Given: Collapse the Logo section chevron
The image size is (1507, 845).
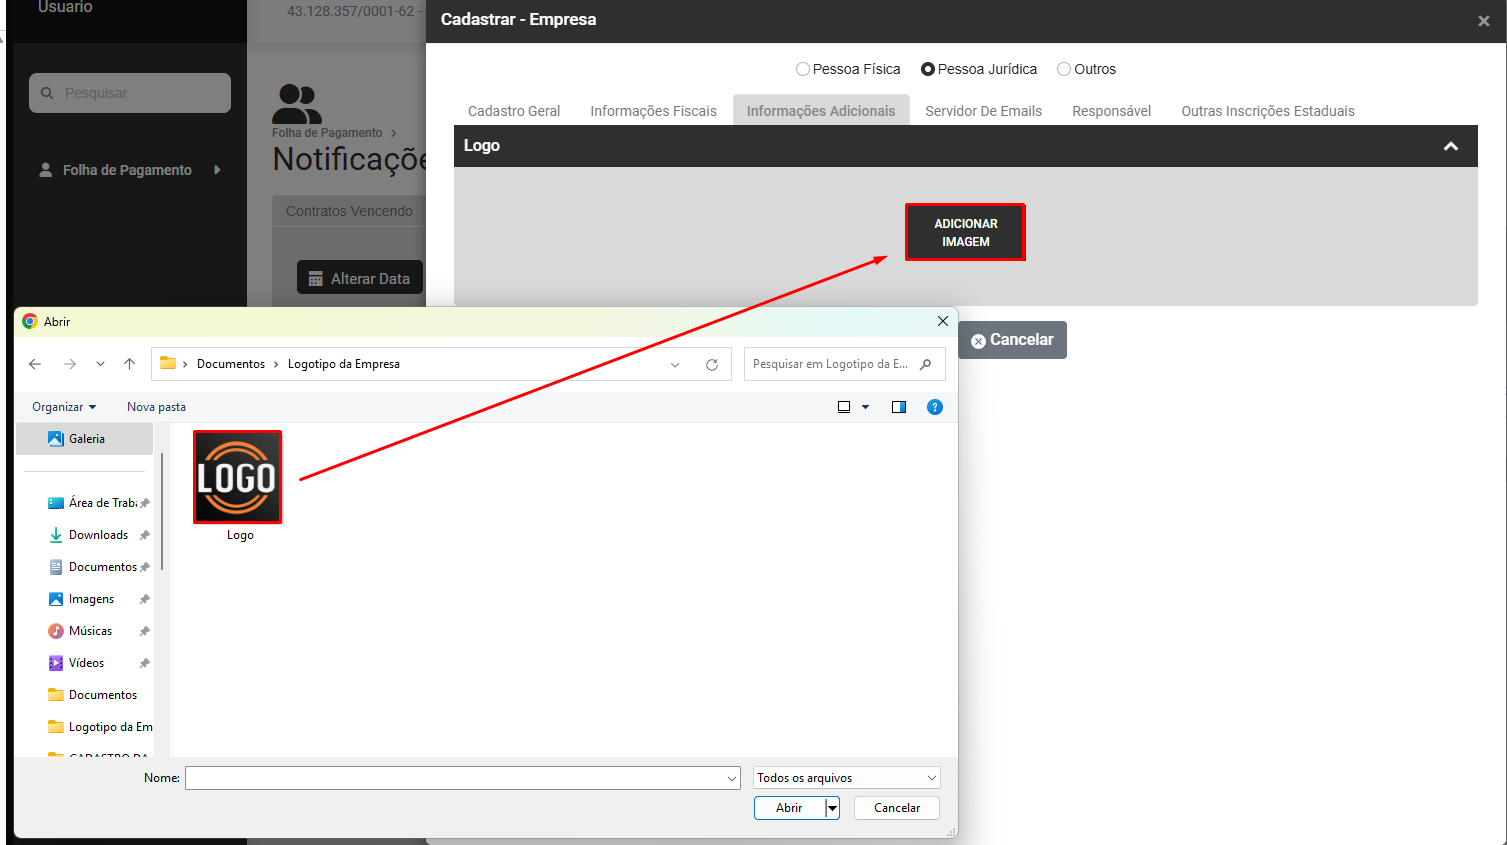Looking at the screenshot, I should 1451,146.
